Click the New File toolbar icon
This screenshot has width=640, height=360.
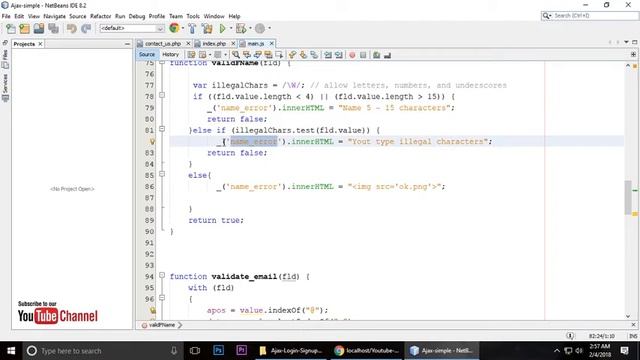(x=11, y=28)
